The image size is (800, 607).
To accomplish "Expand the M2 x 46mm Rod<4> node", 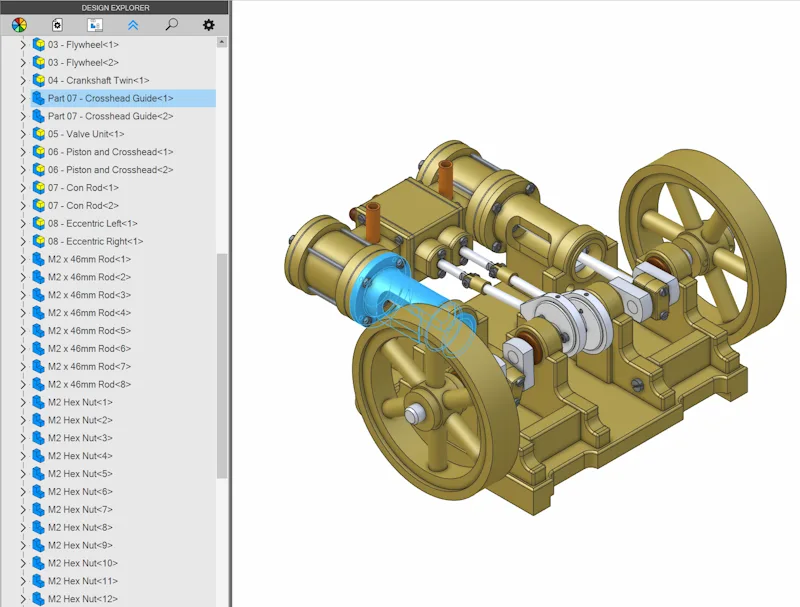I will point(23,313).
